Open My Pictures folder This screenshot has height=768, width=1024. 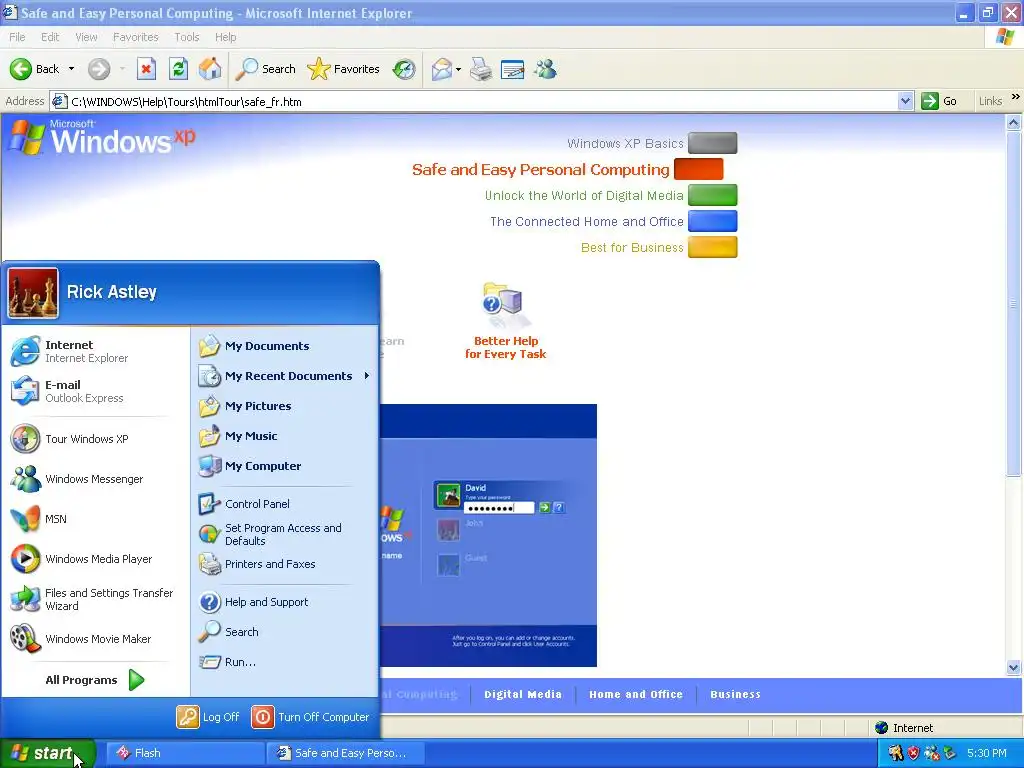coord(285,406)
